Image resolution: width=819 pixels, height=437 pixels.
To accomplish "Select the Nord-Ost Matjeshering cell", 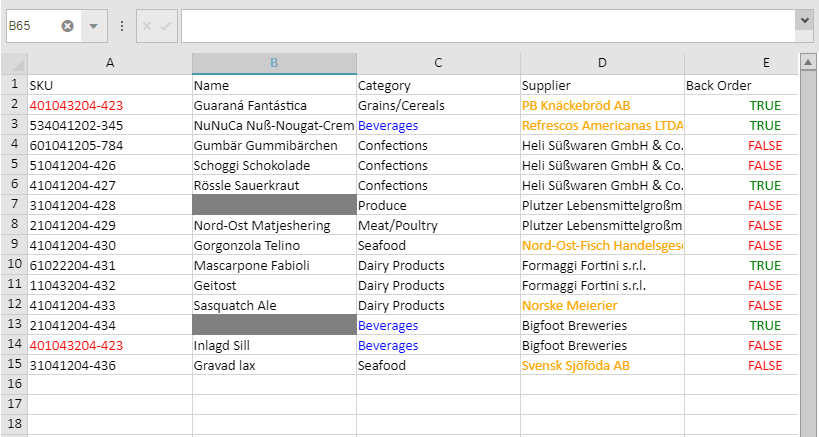I will (274, 226).
